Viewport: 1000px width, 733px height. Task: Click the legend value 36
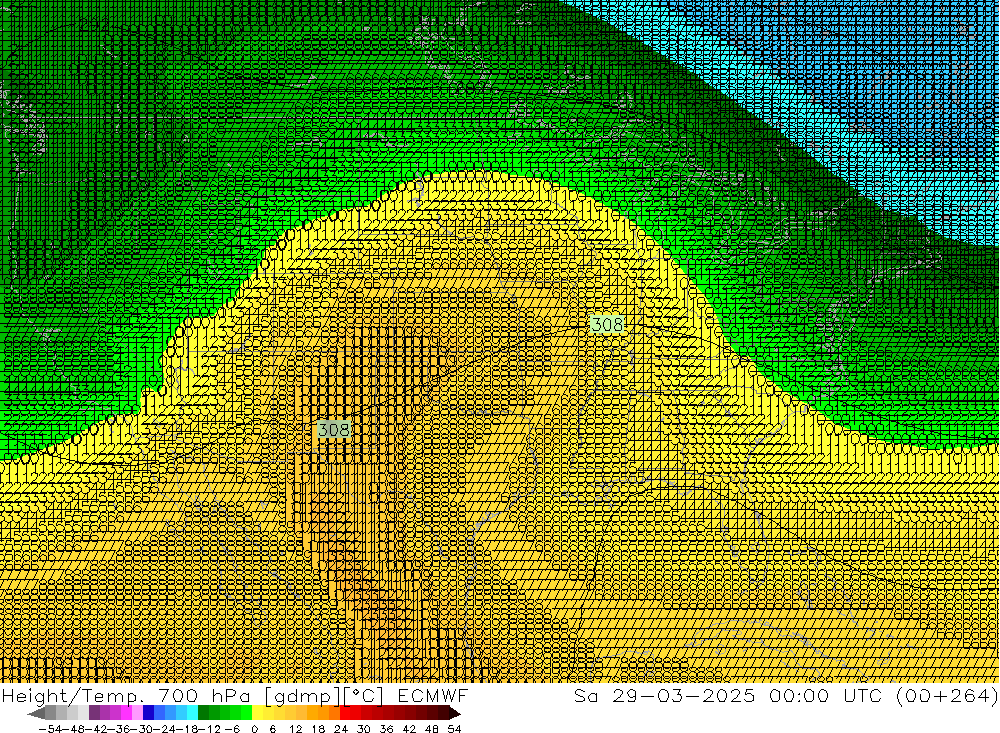pyautogui.click(x=386, y=729)
